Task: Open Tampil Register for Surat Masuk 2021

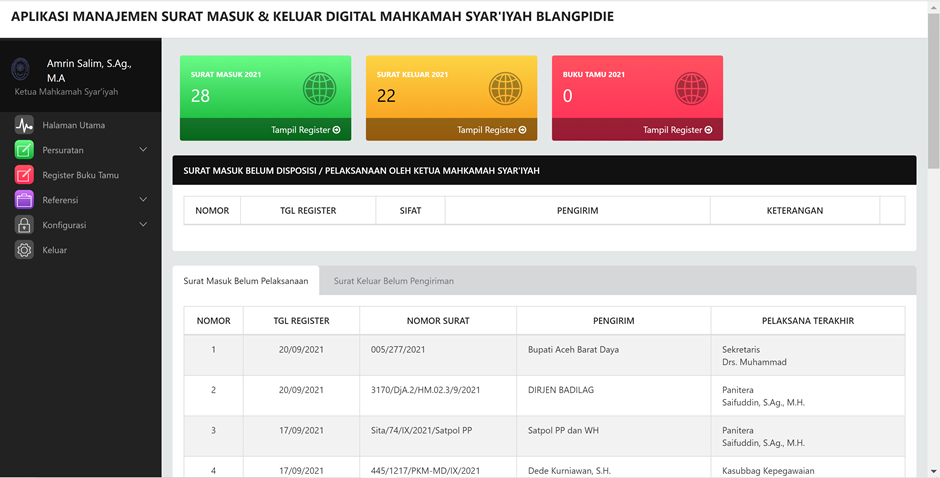Action: point(305,130)
